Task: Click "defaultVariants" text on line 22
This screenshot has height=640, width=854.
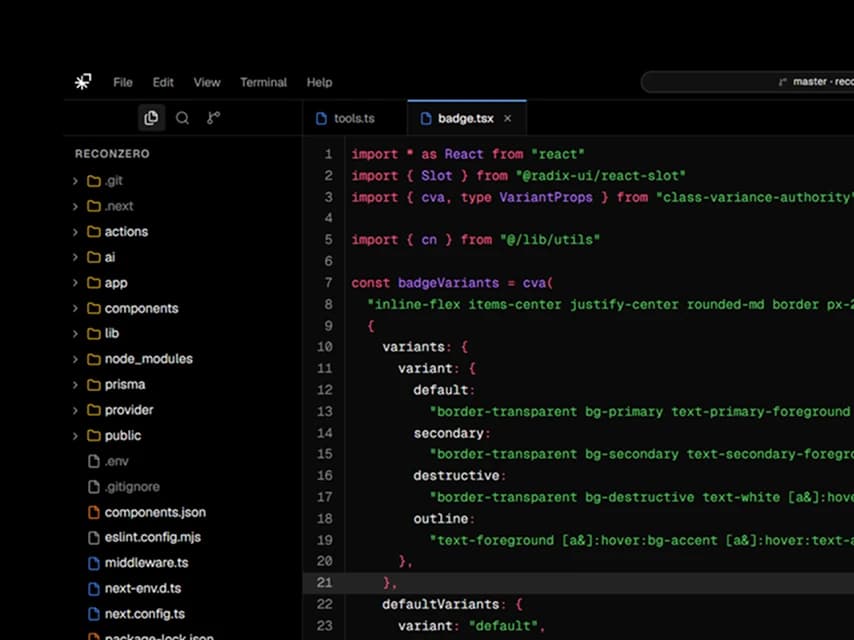Action: tap(441, 604)
